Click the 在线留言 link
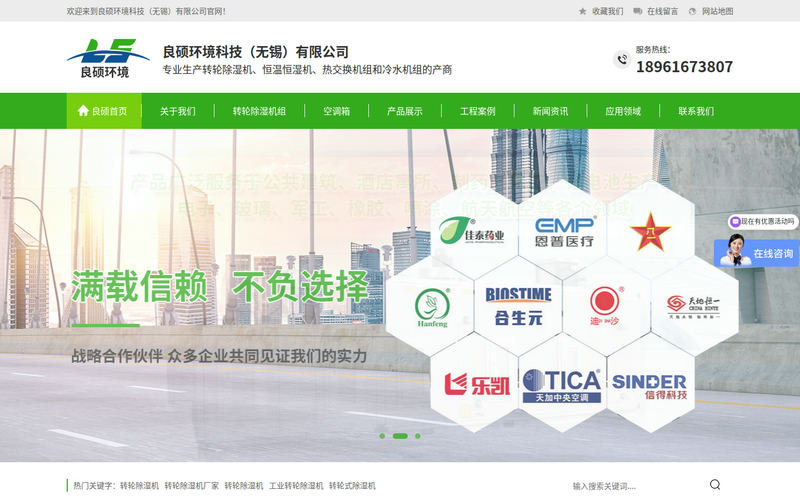 tap(662, 11)
